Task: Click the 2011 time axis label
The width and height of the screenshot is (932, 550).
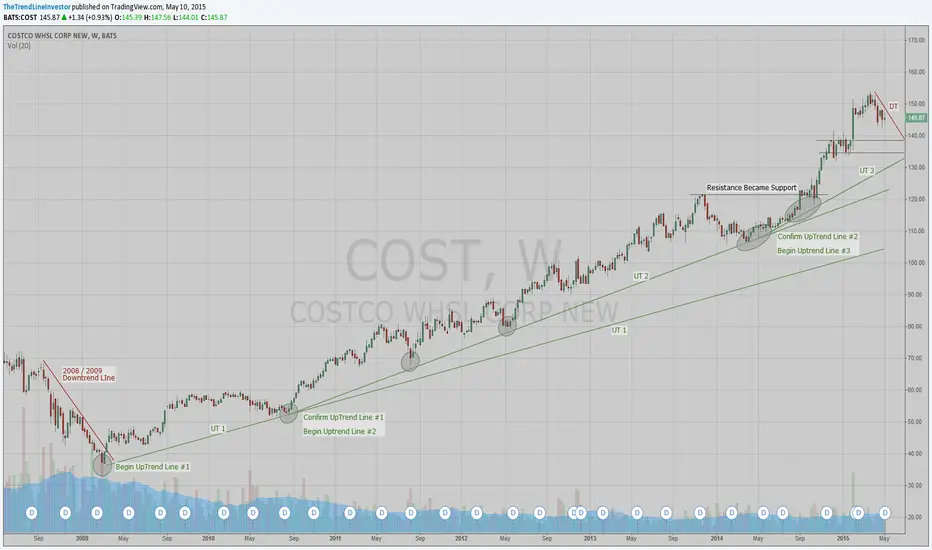Action: coord(335,539)
